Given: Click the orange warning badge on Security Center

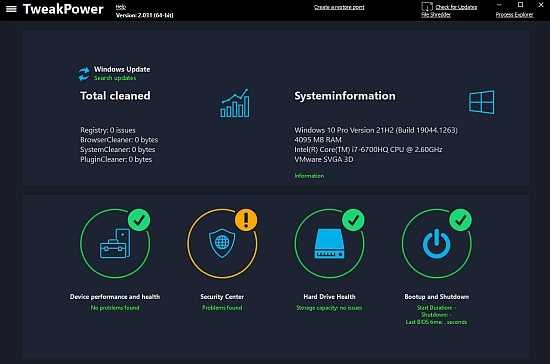Looking at the screenshot, I should 246,220.
